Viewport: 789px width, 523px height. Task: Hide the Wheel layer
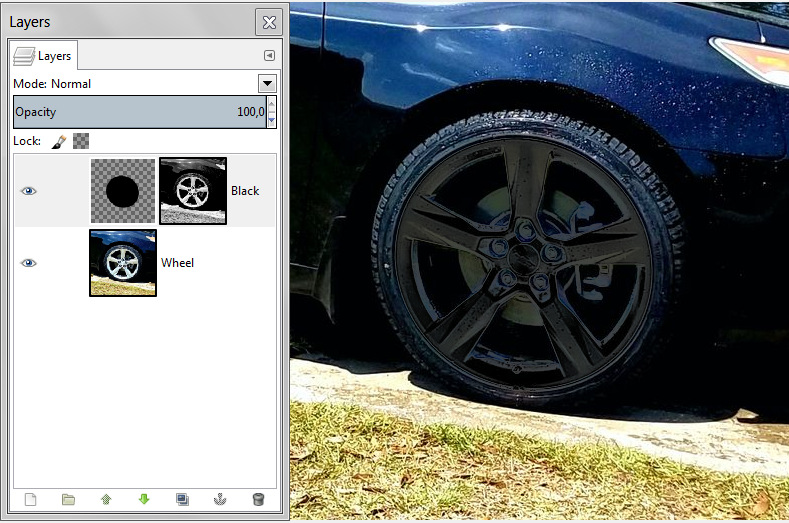[29, 263]
